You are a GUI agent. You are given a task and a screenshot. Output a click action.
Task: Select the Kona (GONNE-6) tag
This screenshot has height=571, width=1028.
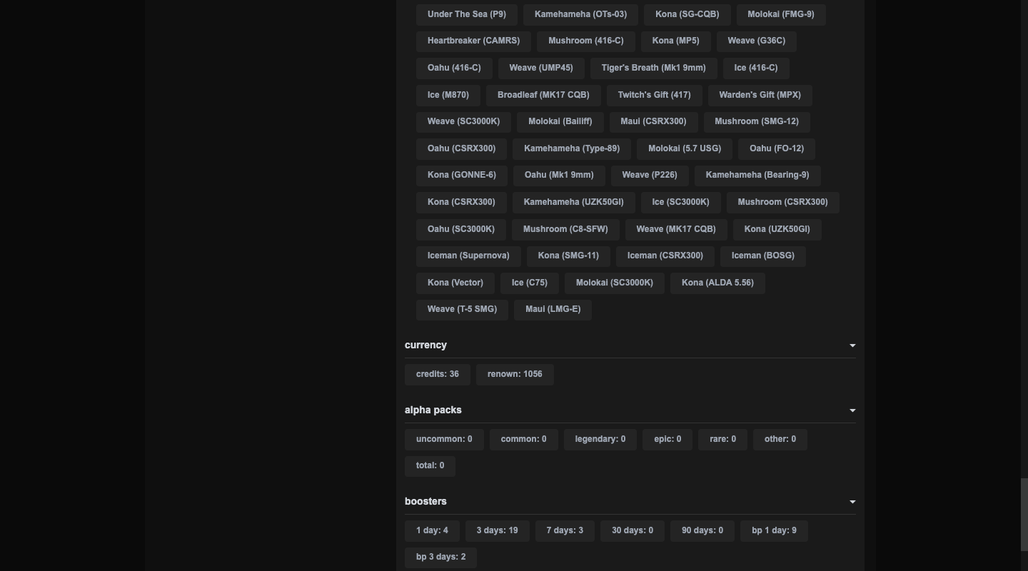[462, 175]
